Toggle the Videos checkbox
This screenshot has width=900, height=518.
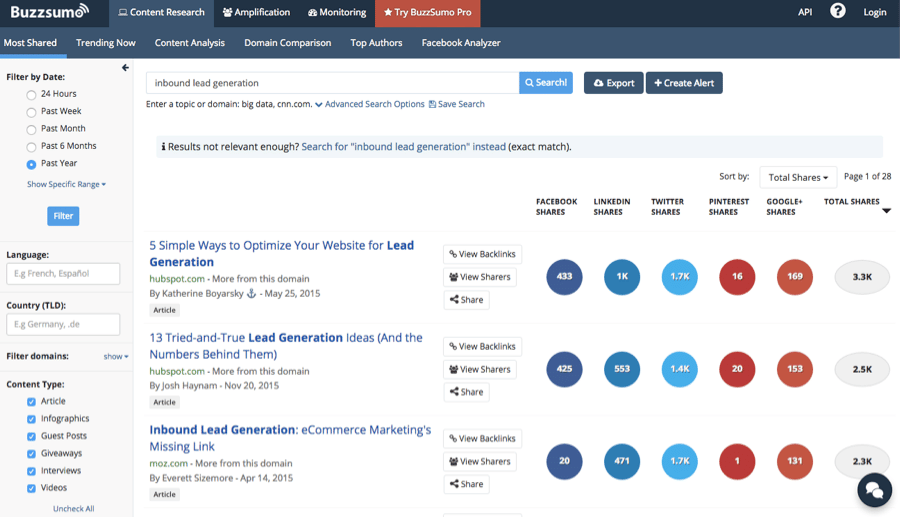click(x=32, y=488)
